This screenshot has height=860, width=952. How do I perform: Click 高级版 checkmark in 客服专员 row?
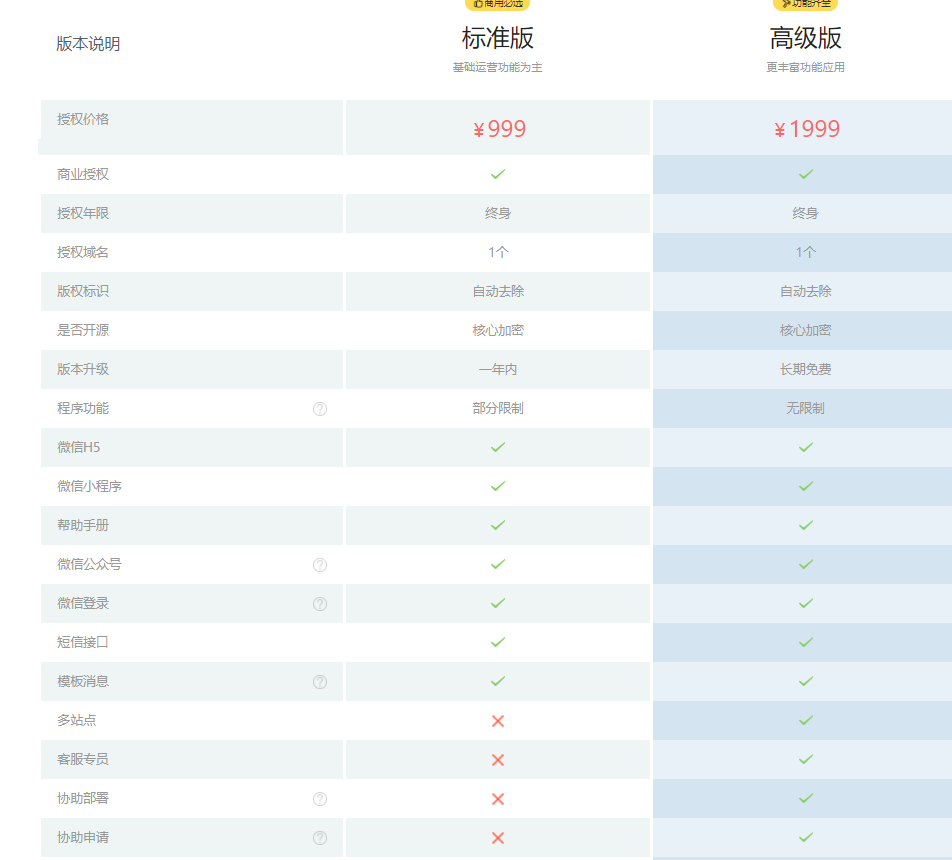point(806,759)
